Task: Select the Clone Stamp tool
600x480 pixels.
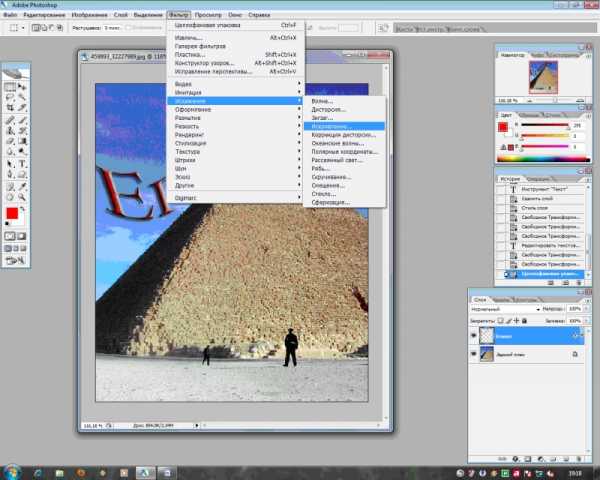Action: click(x=10, y=131)
